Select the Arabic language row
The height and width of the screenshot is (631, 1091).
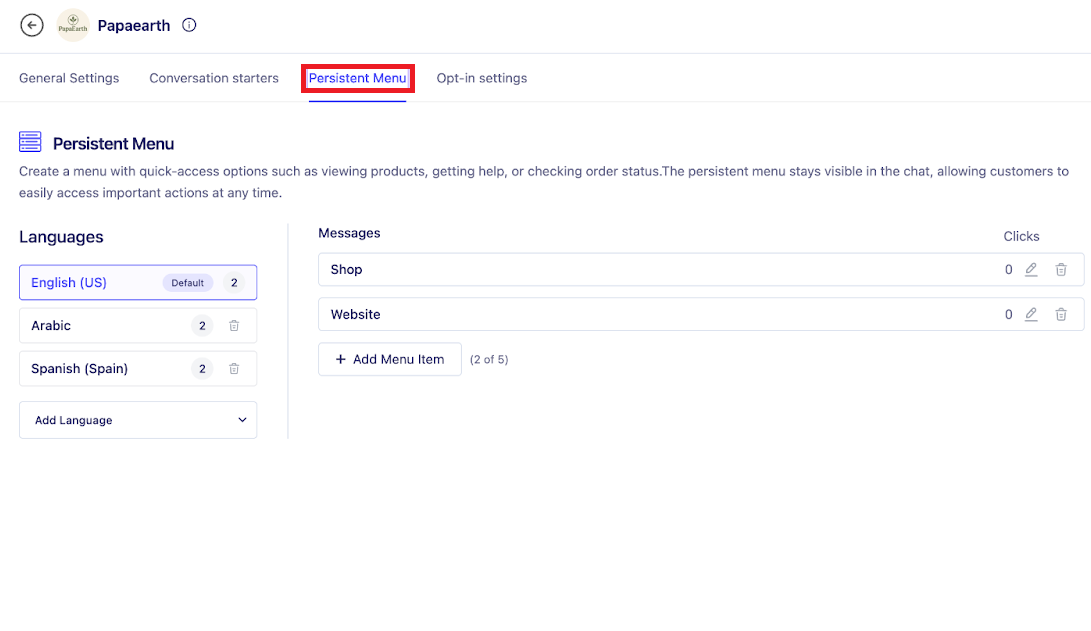[138, 326]
